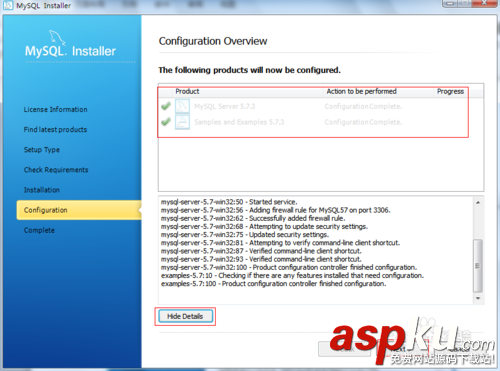The height and width of the screenshot is (371, 500).
Task: Open License Information step
Action: pos(55,109)
